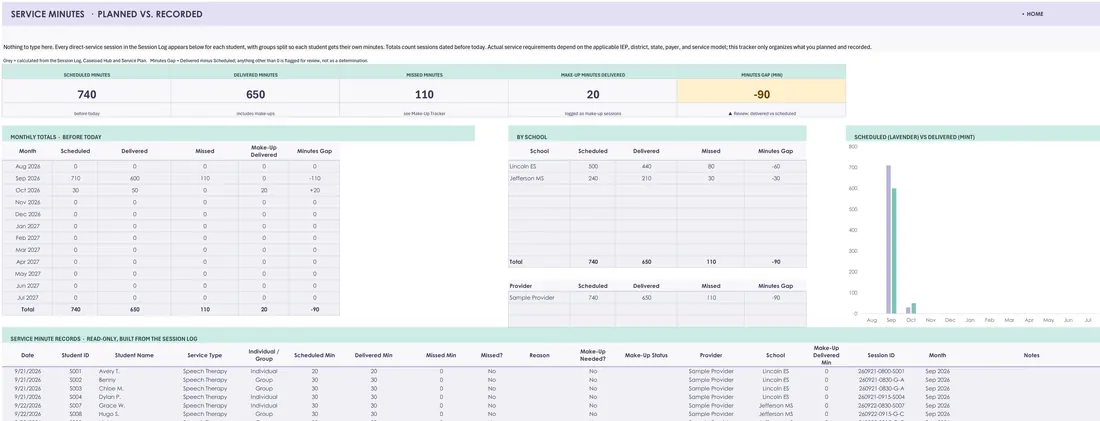Select Jefferson MS in the By School table
This screenshot has width=1100, height=421.
tap(525, 178)
